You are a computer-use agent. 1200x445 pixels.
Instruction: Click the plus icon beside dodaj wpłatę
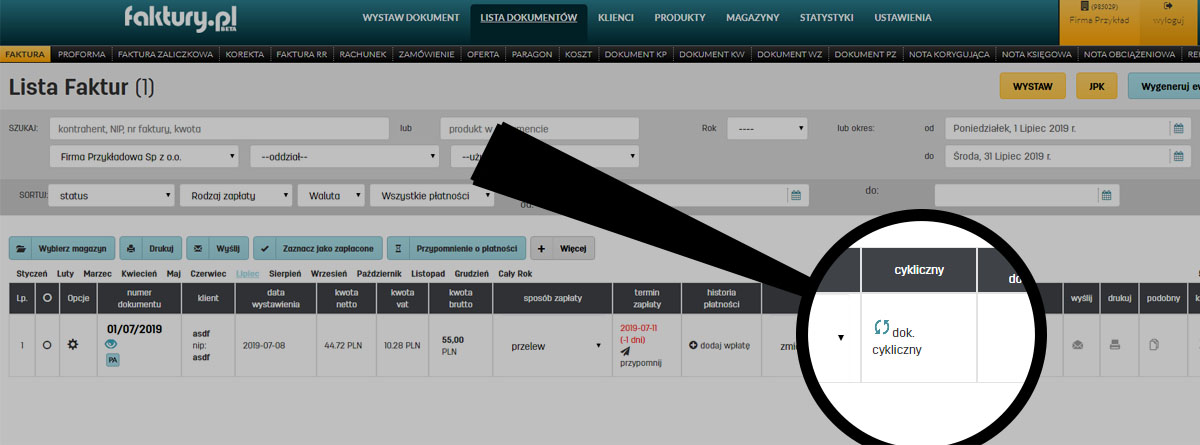[694, 344]
